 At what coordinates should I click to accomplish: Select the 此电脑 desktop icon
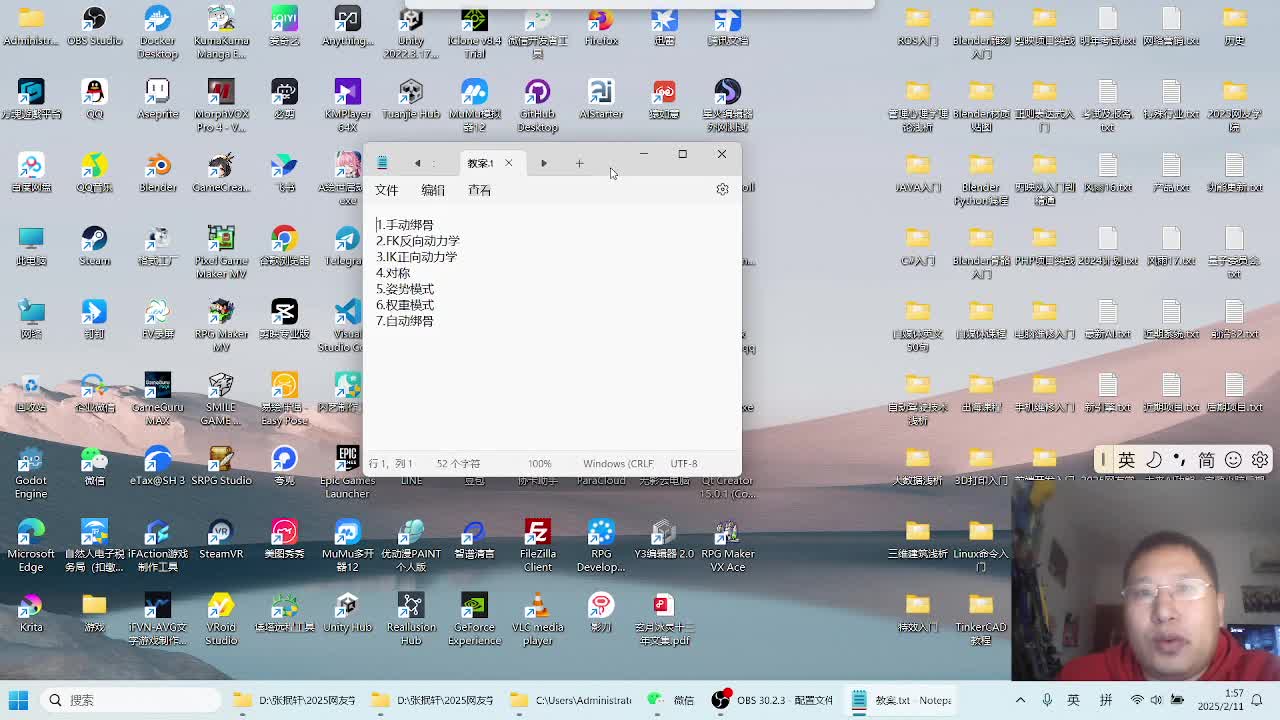pos(31,246)
